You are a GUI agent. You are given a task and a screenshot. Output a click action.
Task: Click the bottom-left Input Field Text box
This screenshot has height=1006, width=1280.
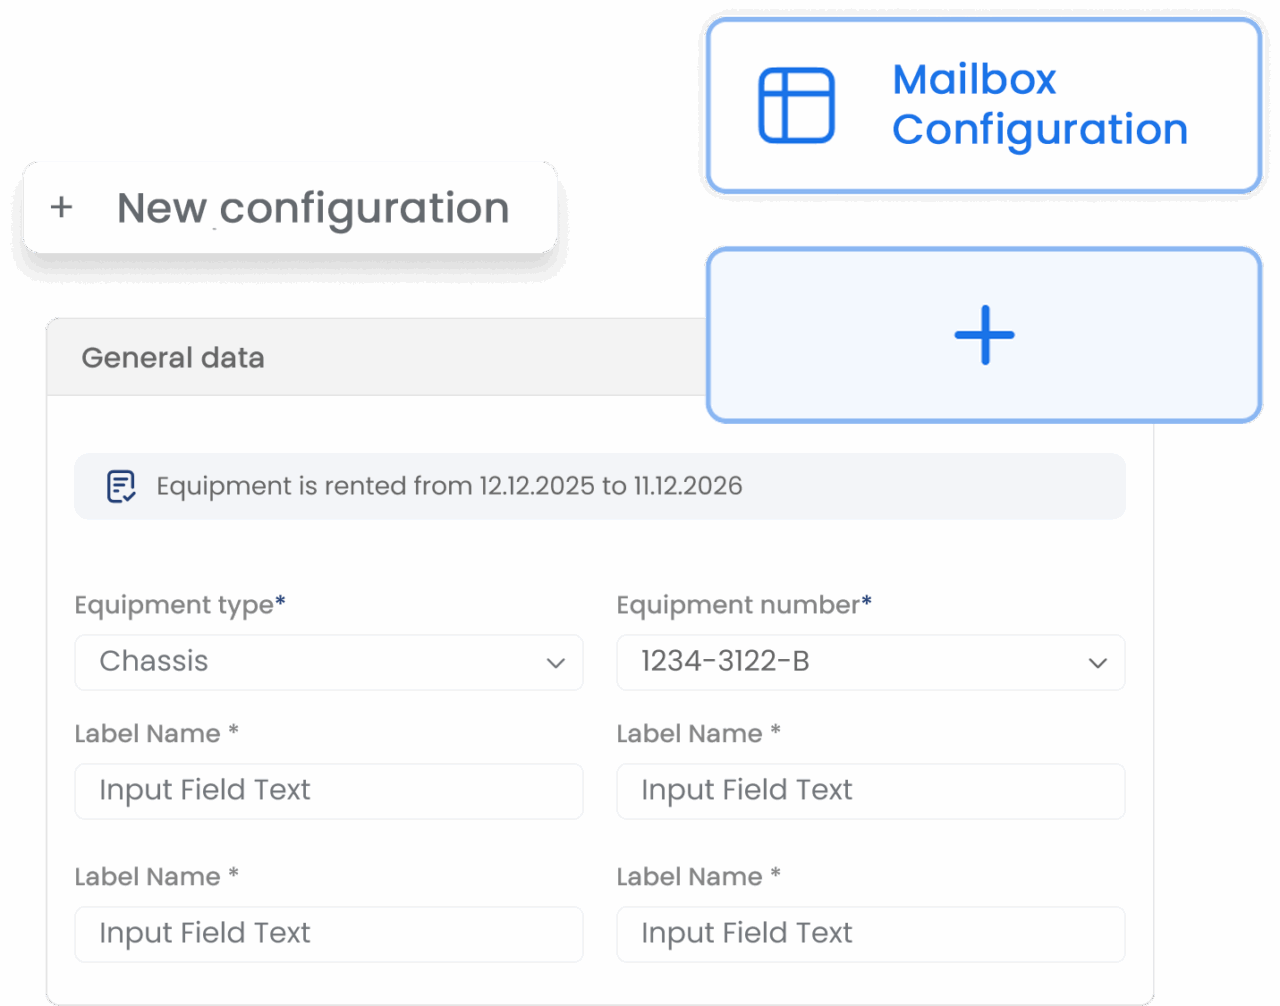point(329,934)
